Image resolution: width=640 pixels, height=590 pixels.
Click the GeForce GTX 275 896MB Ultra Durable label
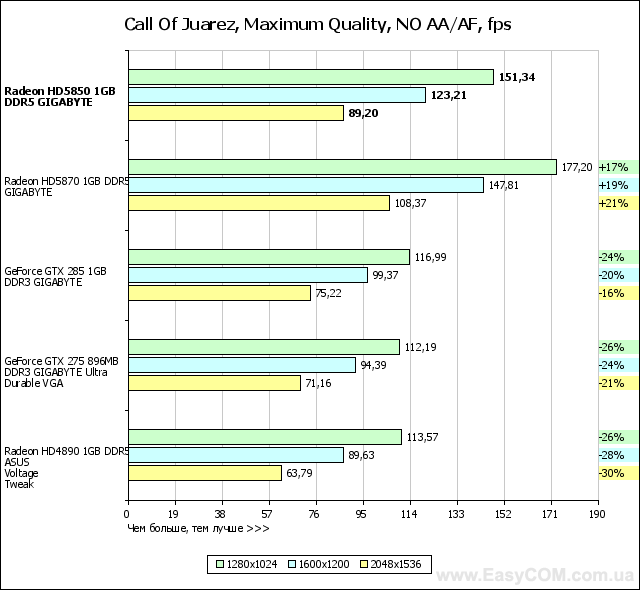[x=62, y=372]
